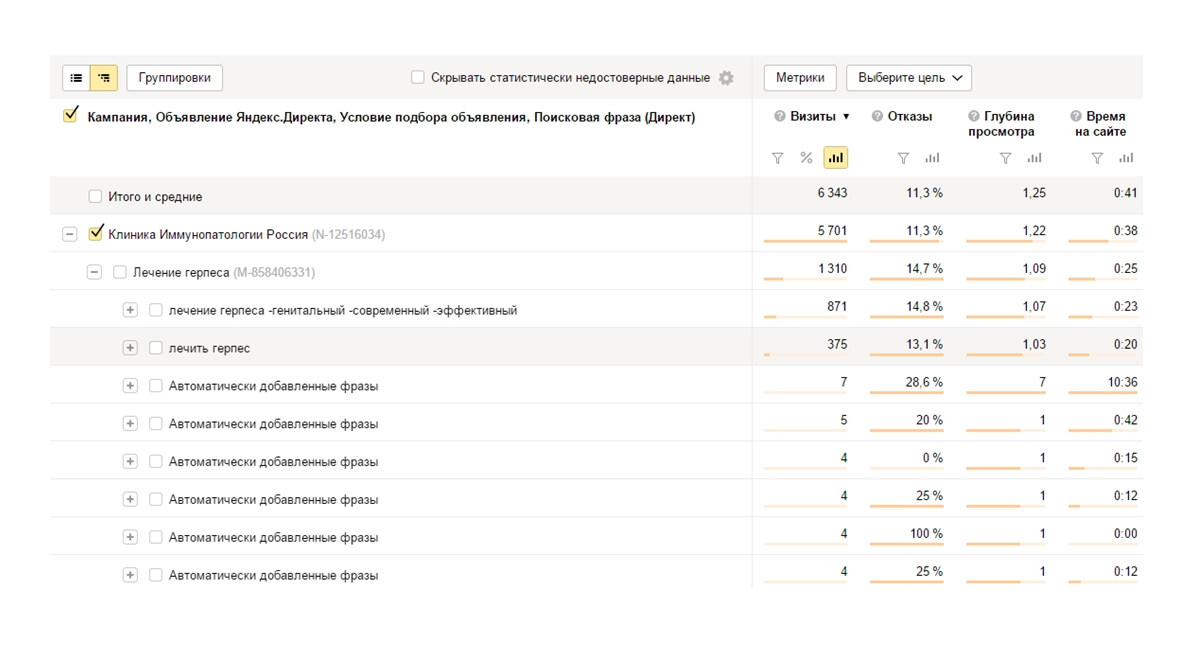Collapse the Клиника Иммунопатологии Россия row
Viewport: 1200px width, 654px height.
click(x=69, y=234)
